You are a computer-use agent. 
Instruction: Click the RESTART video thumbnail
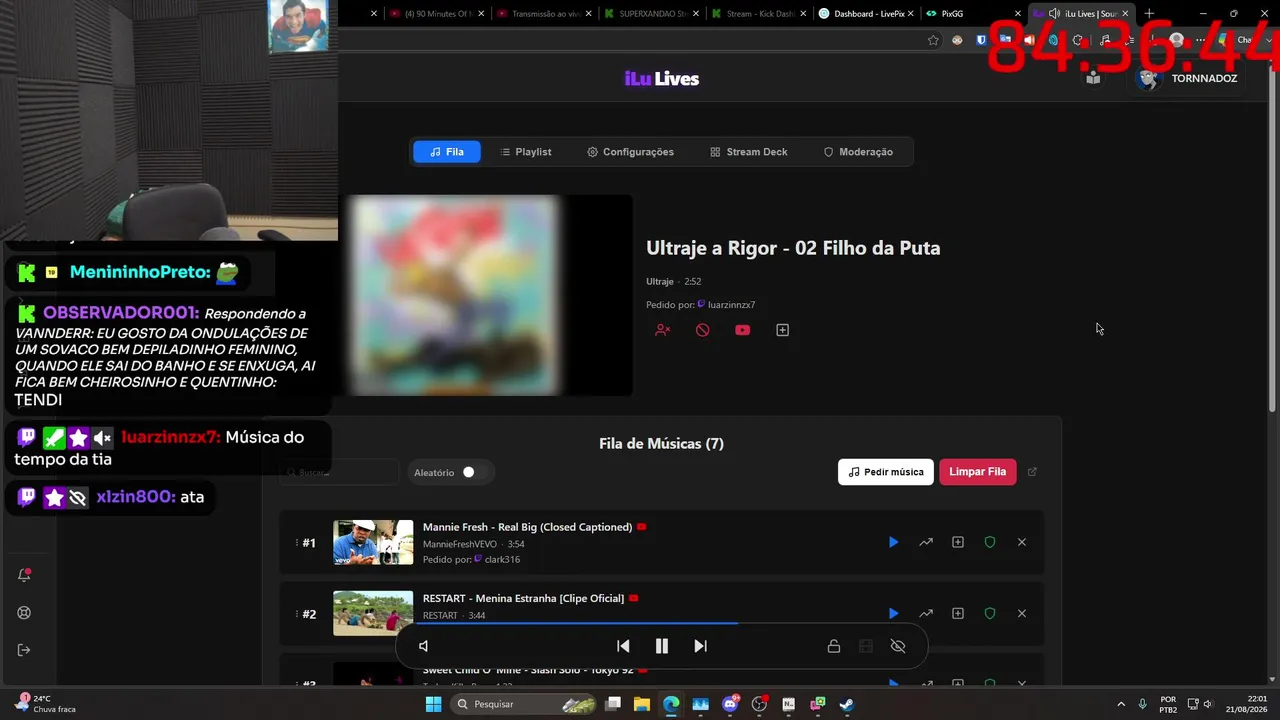pyautogui.click(x=373, y=613)
